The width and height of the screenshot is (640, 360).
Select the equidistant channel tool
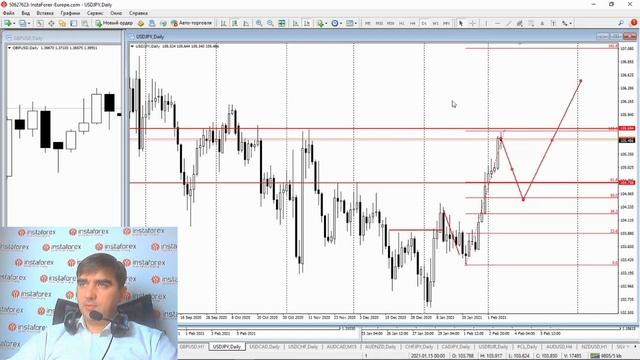click(x=520, y=23)
